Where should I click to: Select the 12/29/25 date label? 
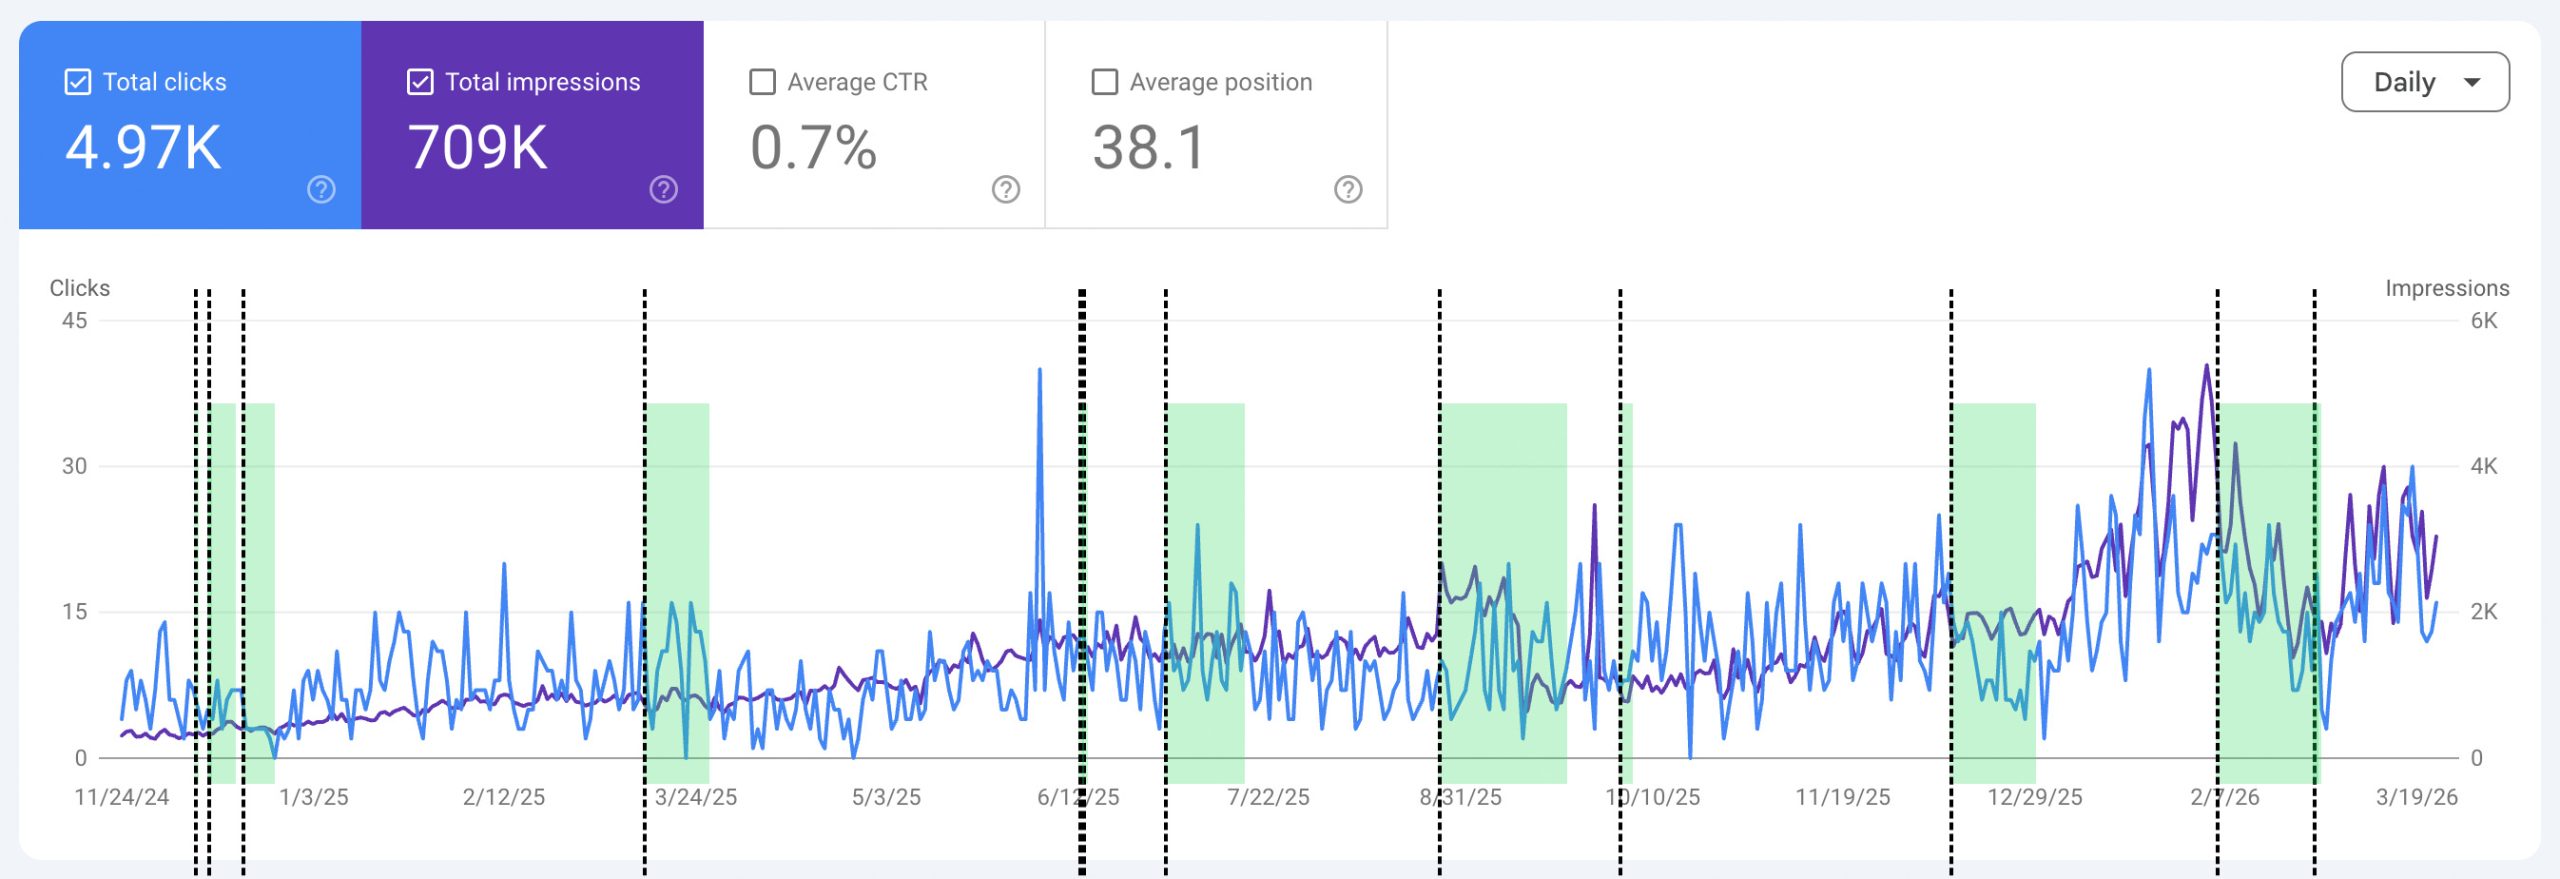pyautogui.click(x=2035, y=797)
